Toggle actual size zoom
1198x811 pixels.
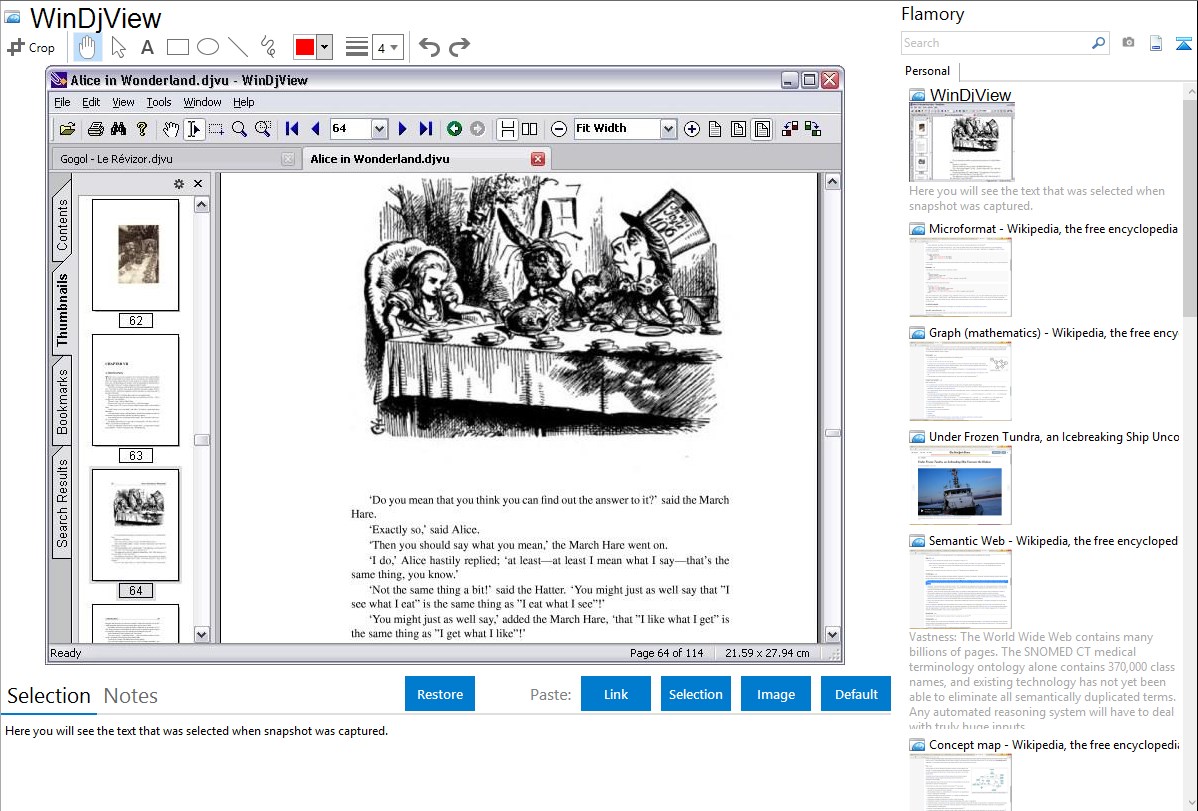pyautogui.click(x=715, y=128)
